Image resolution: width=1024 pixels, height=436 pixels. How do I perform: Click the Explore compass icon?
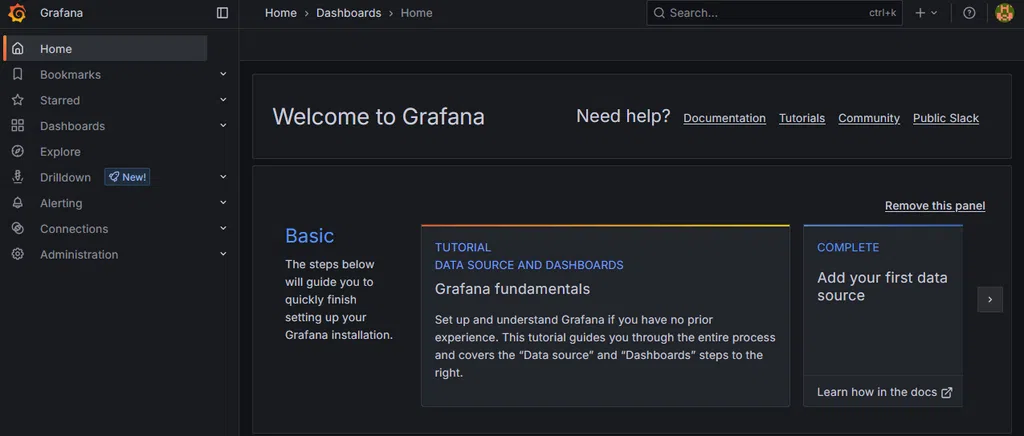click(x=18, y=151)
